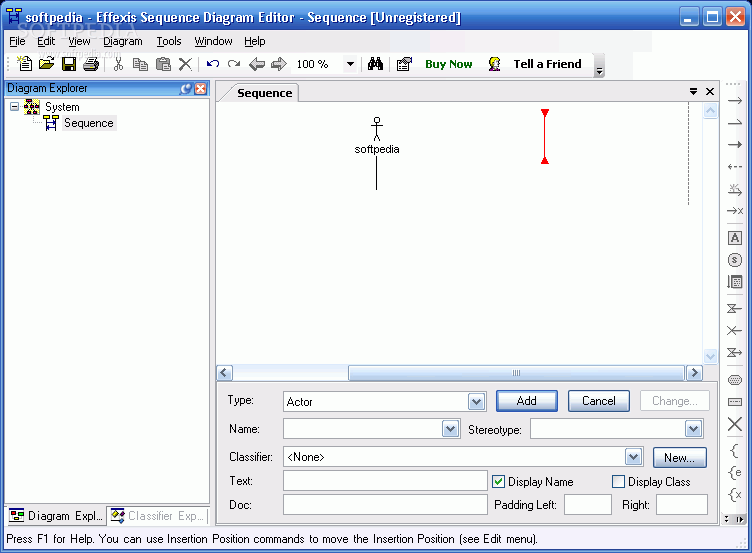The image size is (752, 553).
Task: Switch to the Diagram Explorer bottom tab
Action: 56,516
